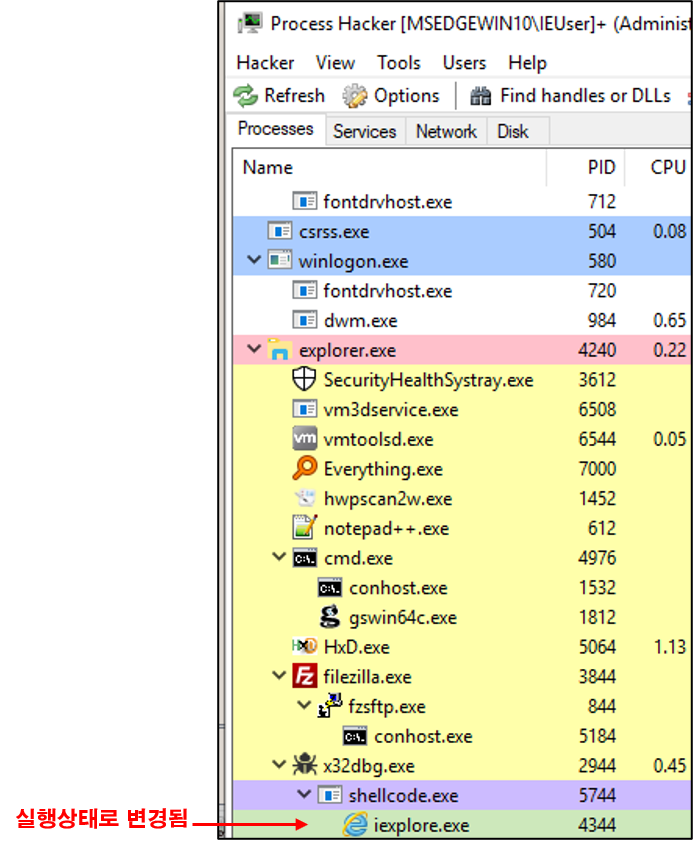Select the shellcode.exe process name

pyautogui.click(x=403, y=796)
